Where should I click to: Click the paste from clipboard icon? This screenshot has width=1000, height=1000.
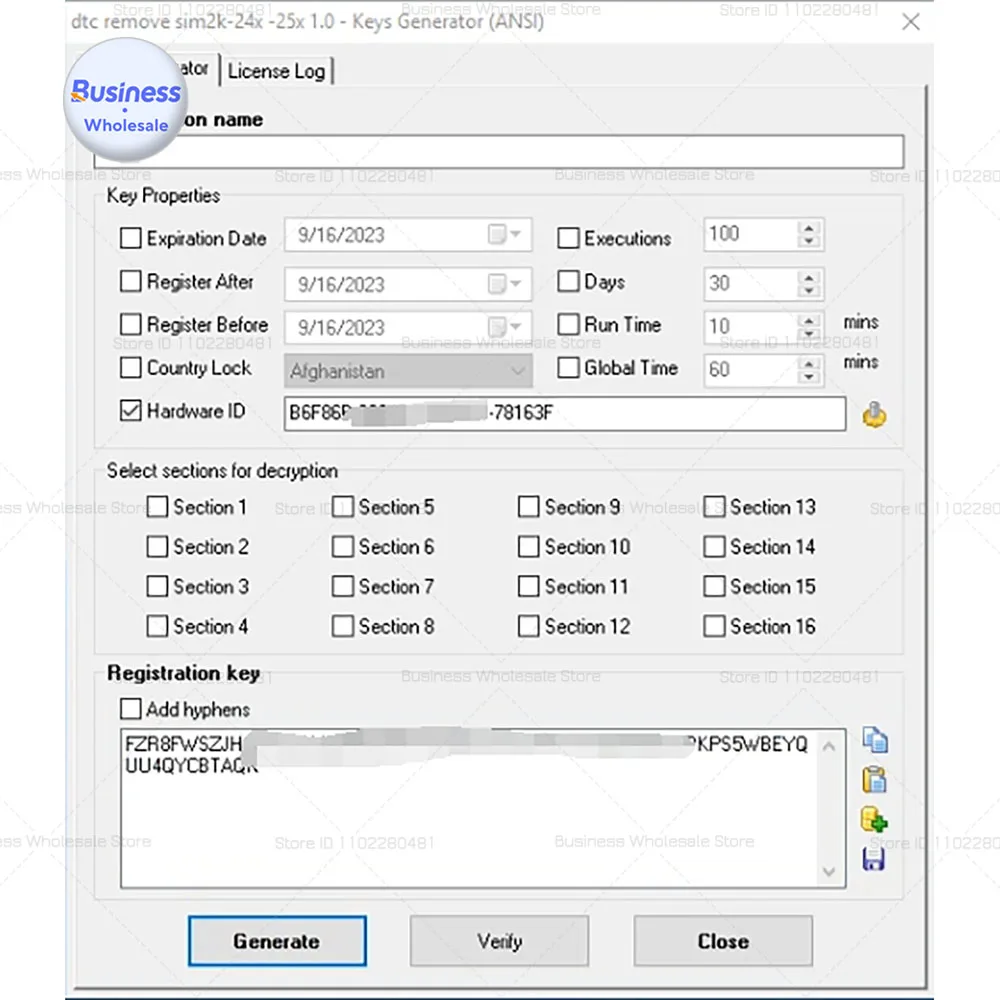coord(875,779)
